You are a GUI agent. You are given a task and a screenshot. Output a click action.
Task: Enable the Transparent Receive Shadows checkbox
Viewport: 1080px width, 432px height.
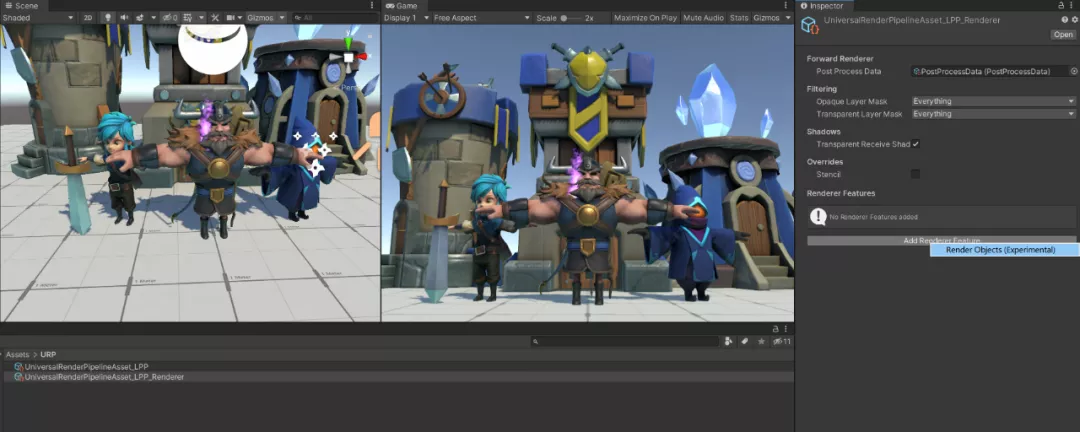(x=915, y=144)
